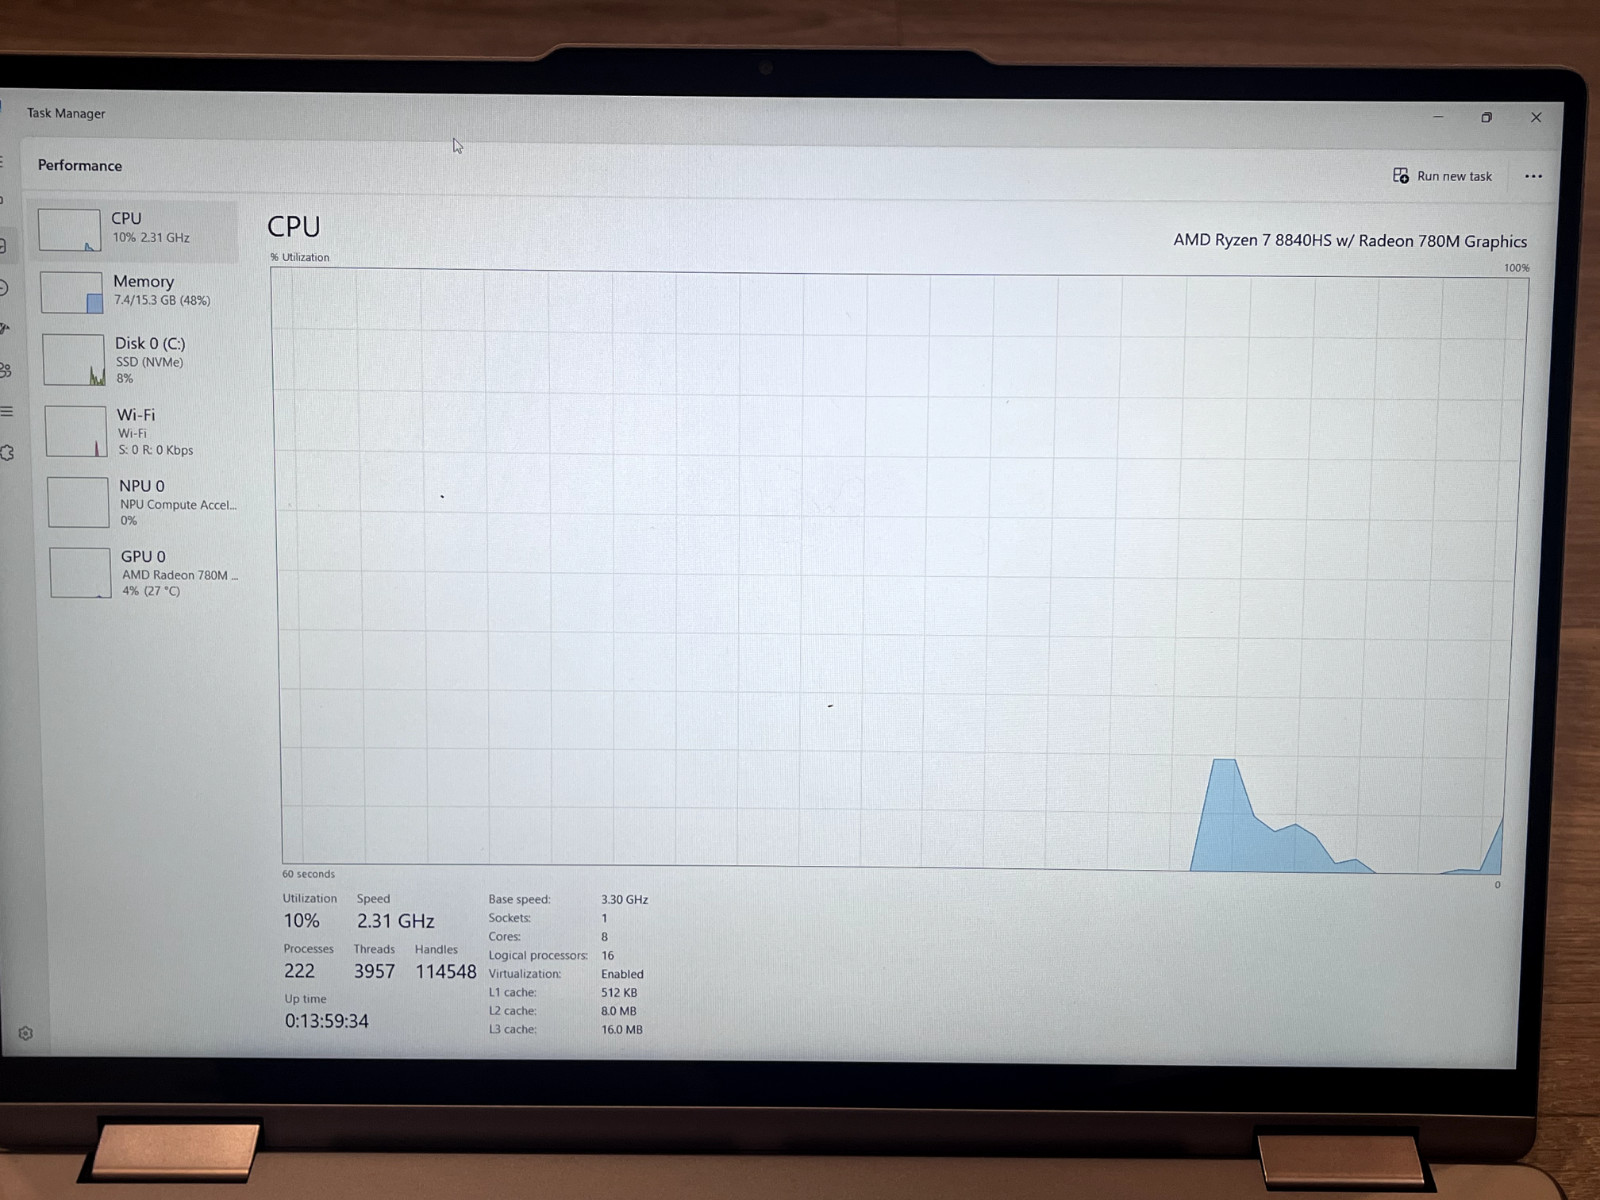Select Disk 0 (C:) performance item
Image resolution: width=1600 pixels, height=1200 pixels.
139,360
